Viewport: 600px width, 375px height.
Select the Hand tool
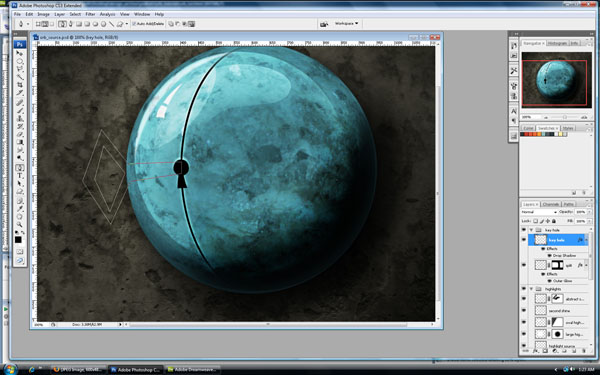click(x=20, y=217)
